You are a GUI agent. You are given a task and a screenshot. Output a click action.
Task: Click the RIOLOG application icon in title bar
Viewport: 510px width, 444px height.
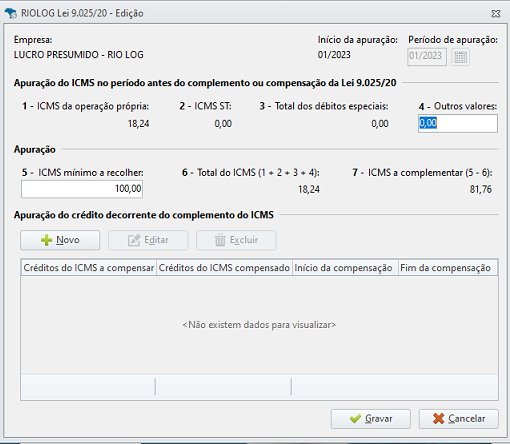click(11, 13)
